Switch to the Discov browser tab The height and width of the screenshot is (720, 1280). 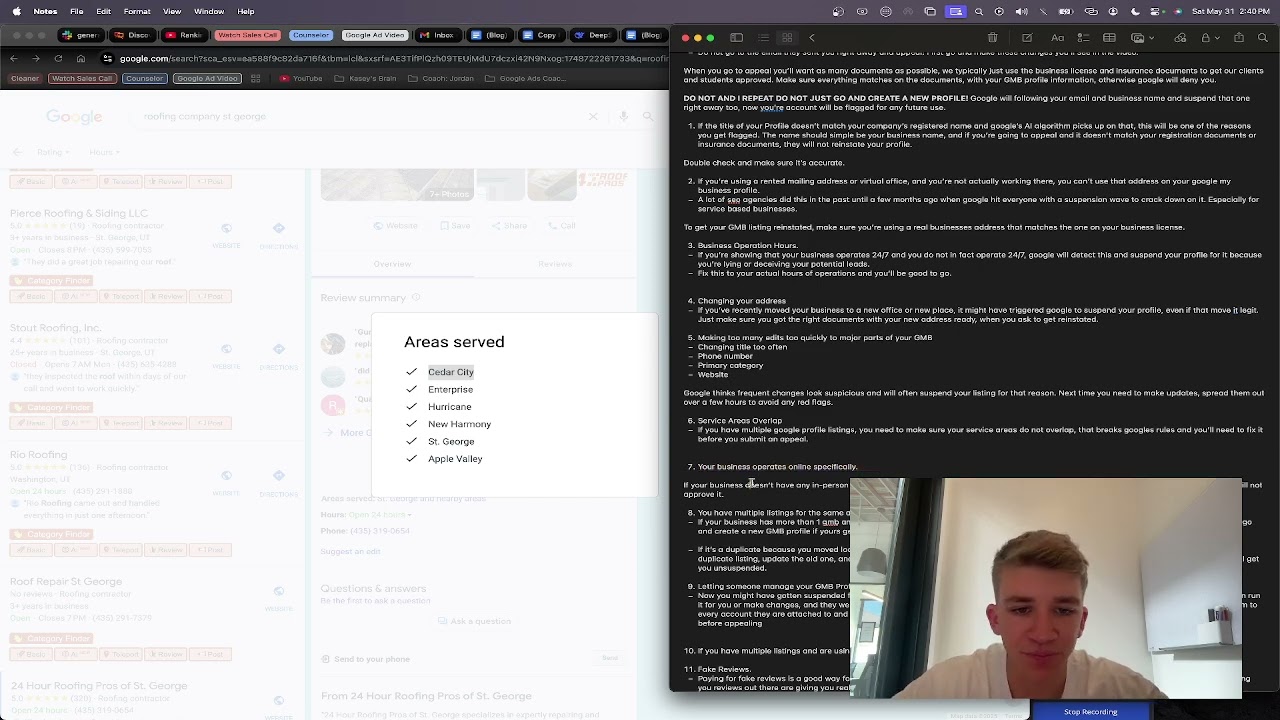click(132, 35)
